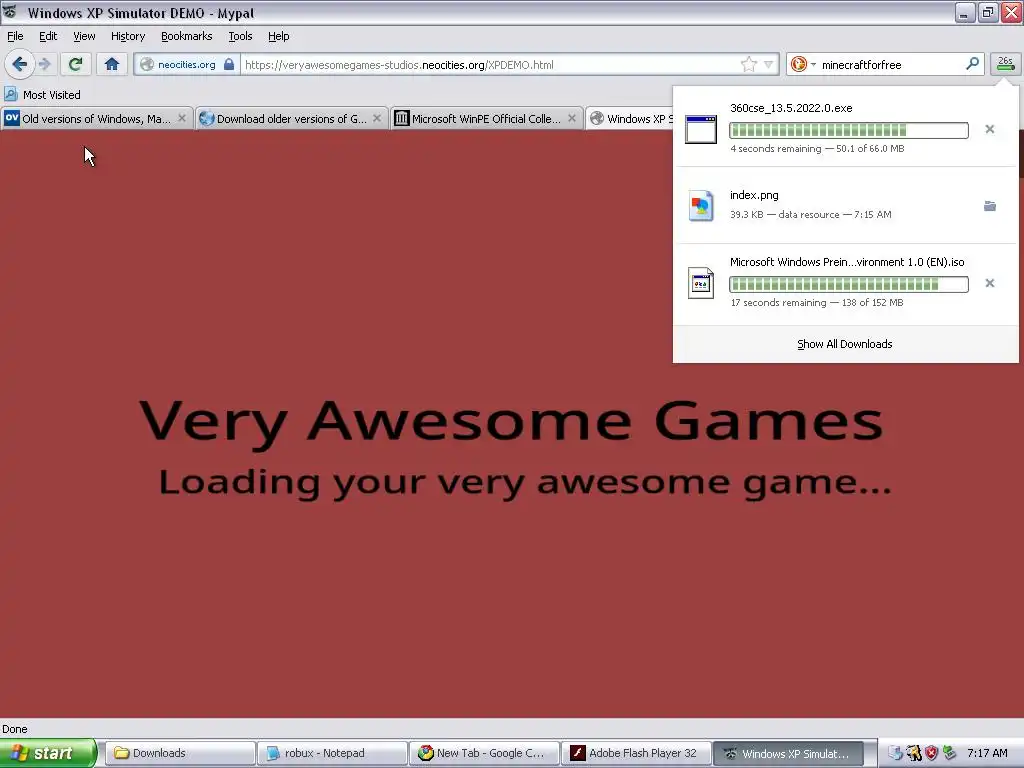Switch to New Tab - Google Chrome taskbar button

tap(484, 753)
